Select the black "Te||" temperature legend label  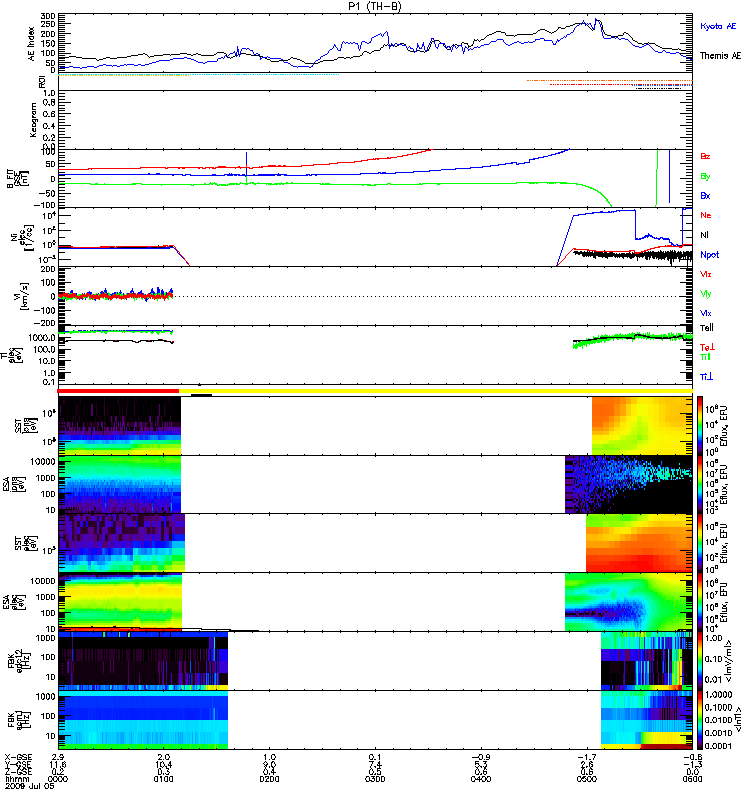pos(707,328)
